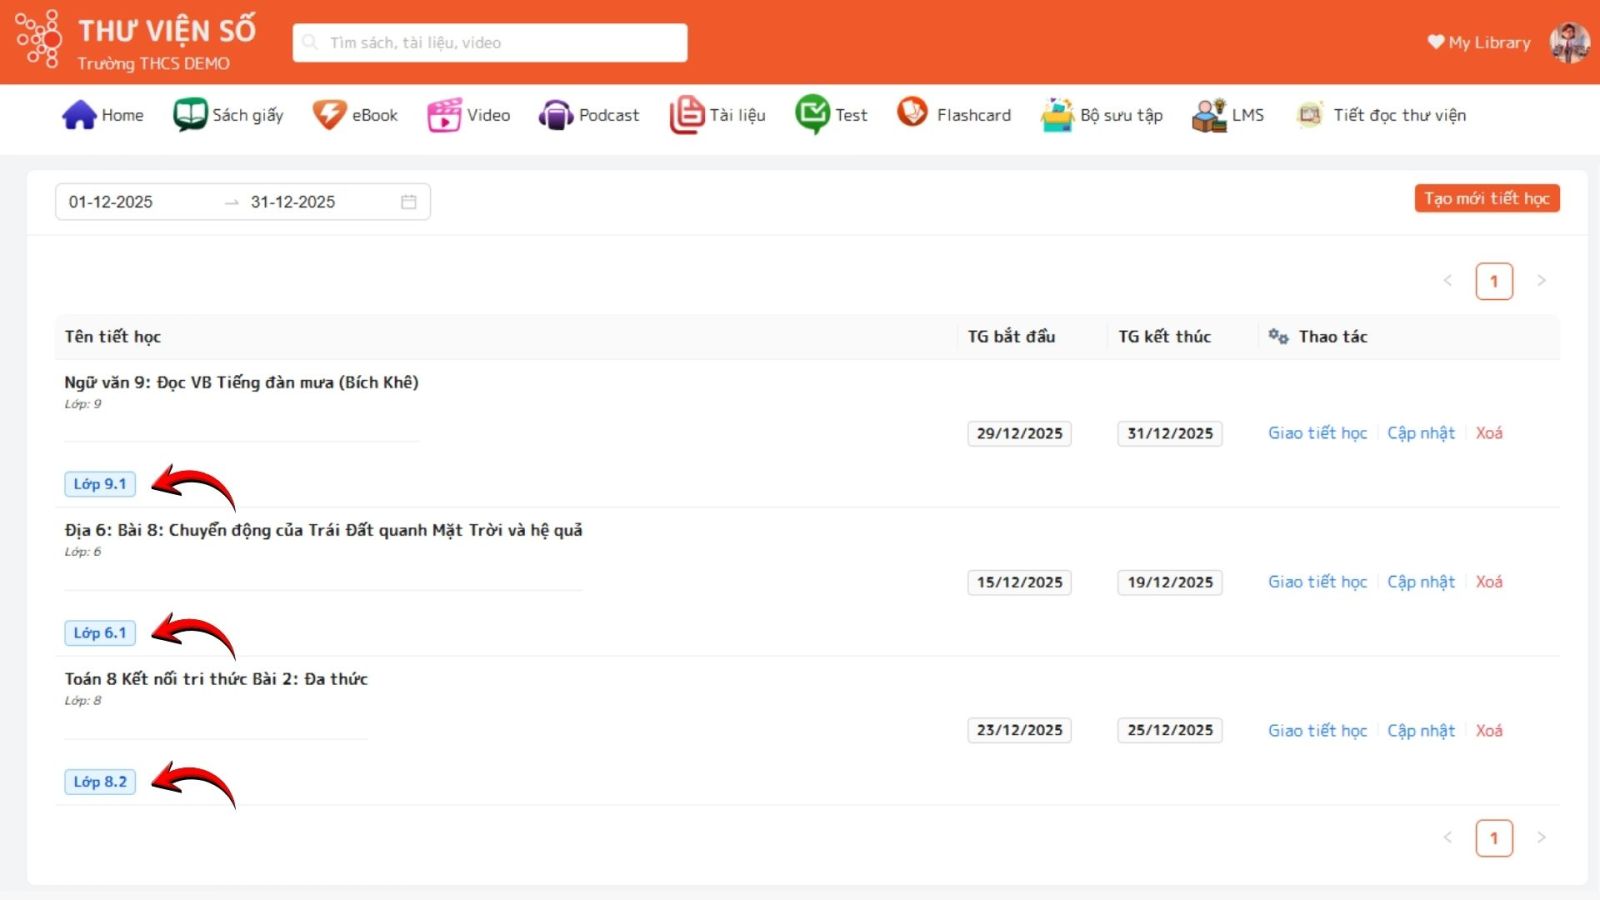Click the Bộ sưu tập collection icon
The width and height of the screenshot is (1600, 900).
tap(1057, 115)
